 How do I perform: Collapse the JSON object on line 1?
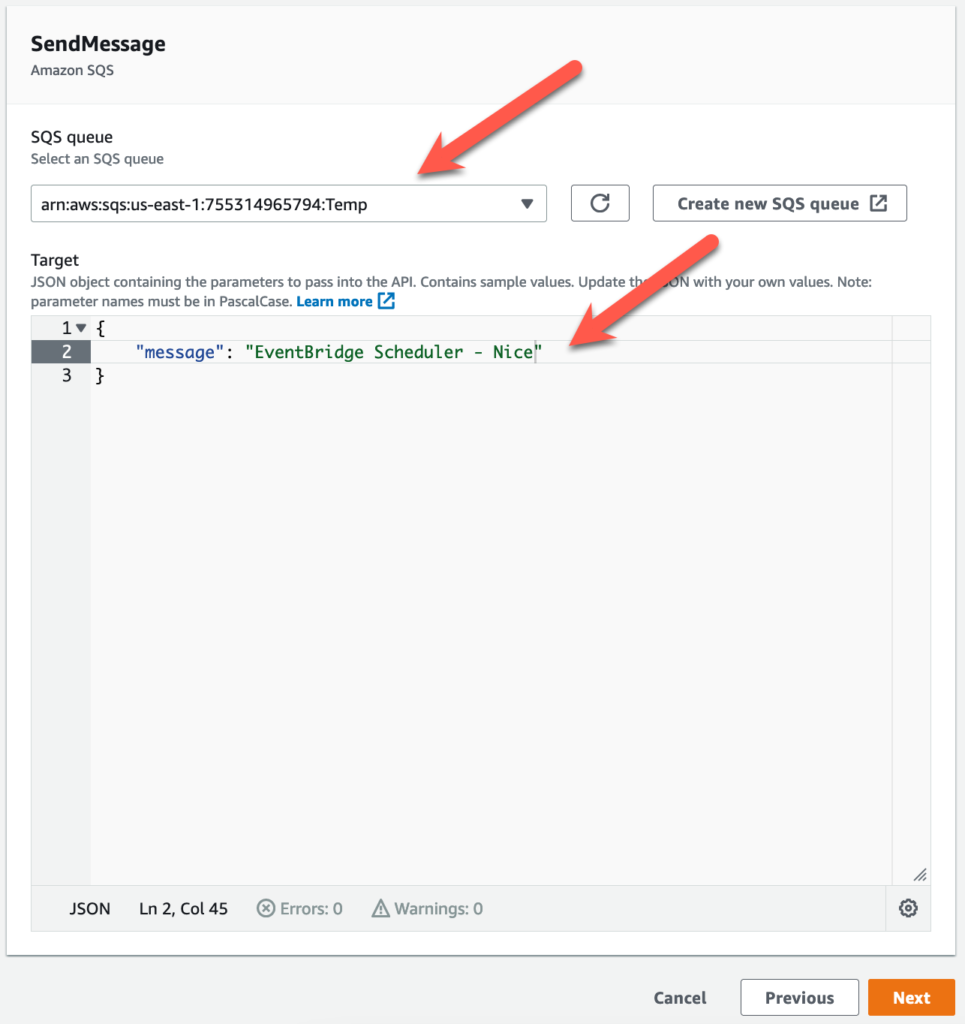pyautogui.click(x=81, y=328)
